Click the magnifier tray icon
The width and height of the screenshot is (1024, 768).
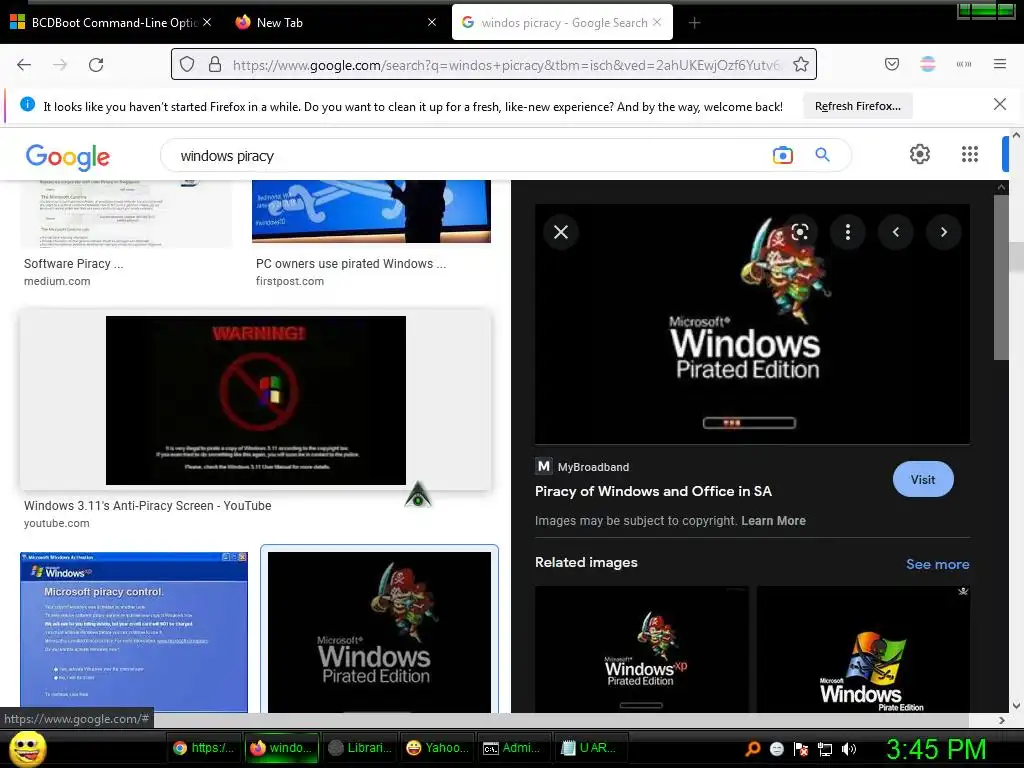click(x=753, y=749)
